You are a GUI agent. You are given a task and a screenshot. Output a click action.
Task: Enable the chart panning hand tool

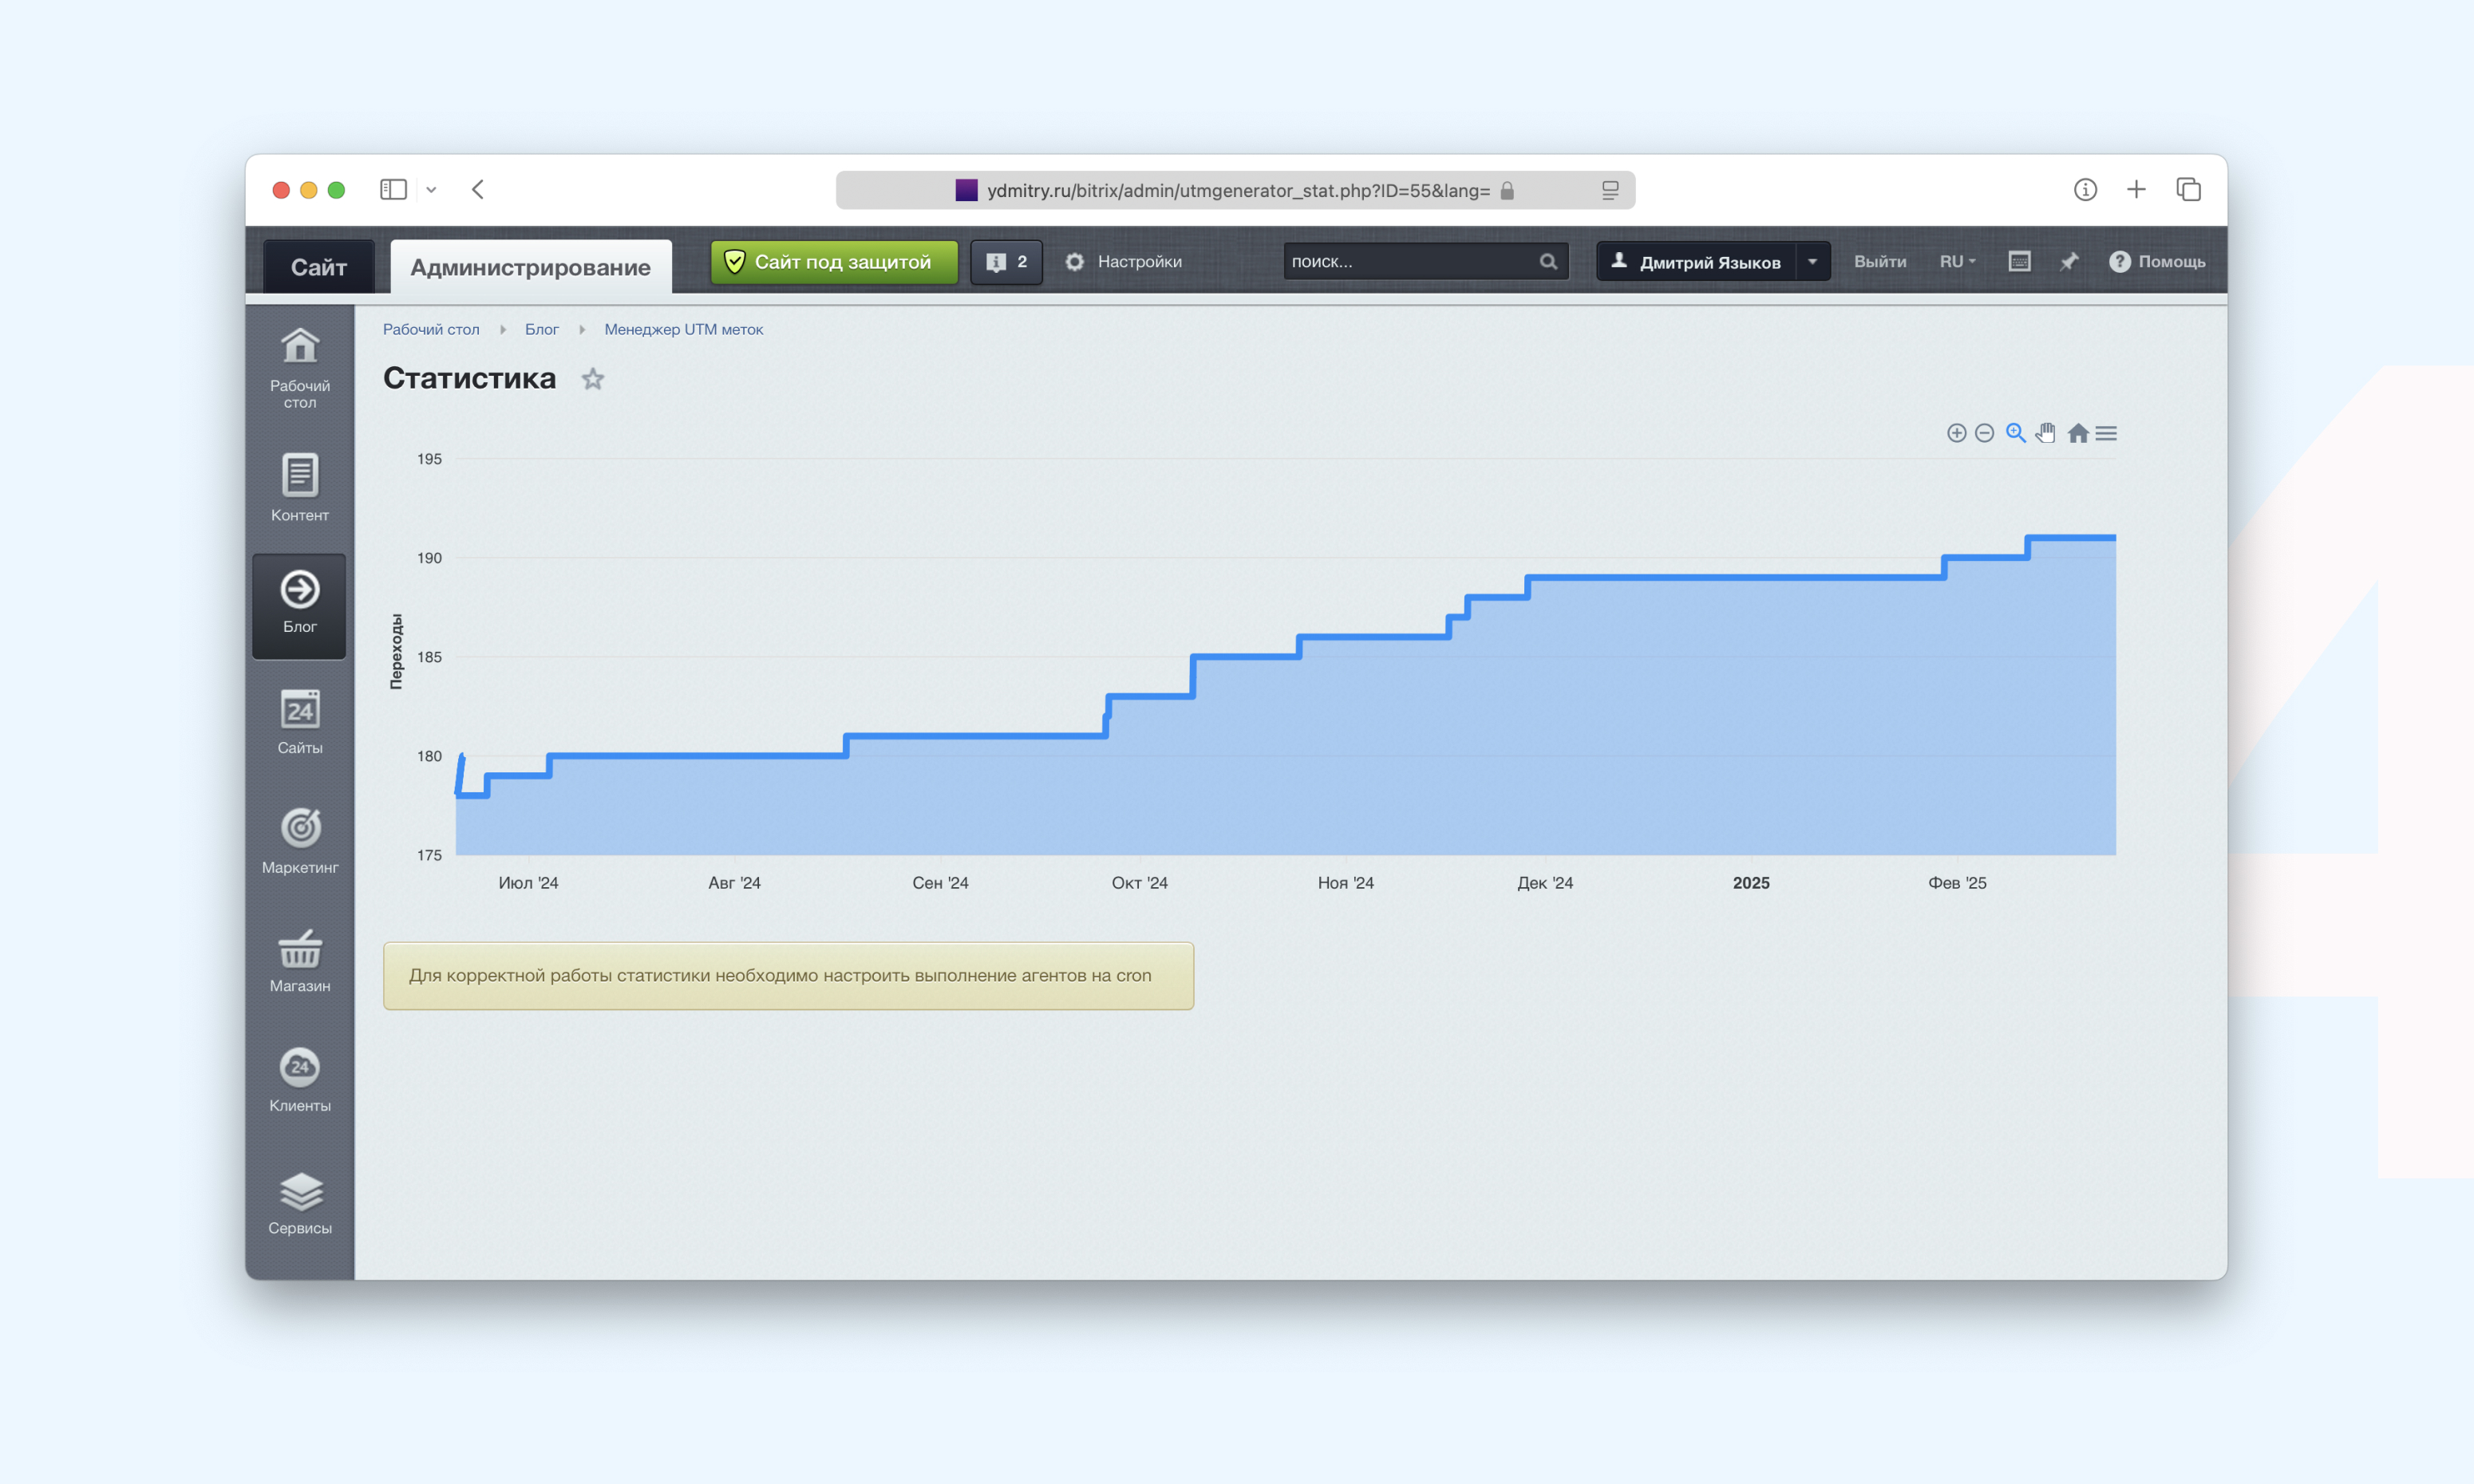[x=2046, y=433]
